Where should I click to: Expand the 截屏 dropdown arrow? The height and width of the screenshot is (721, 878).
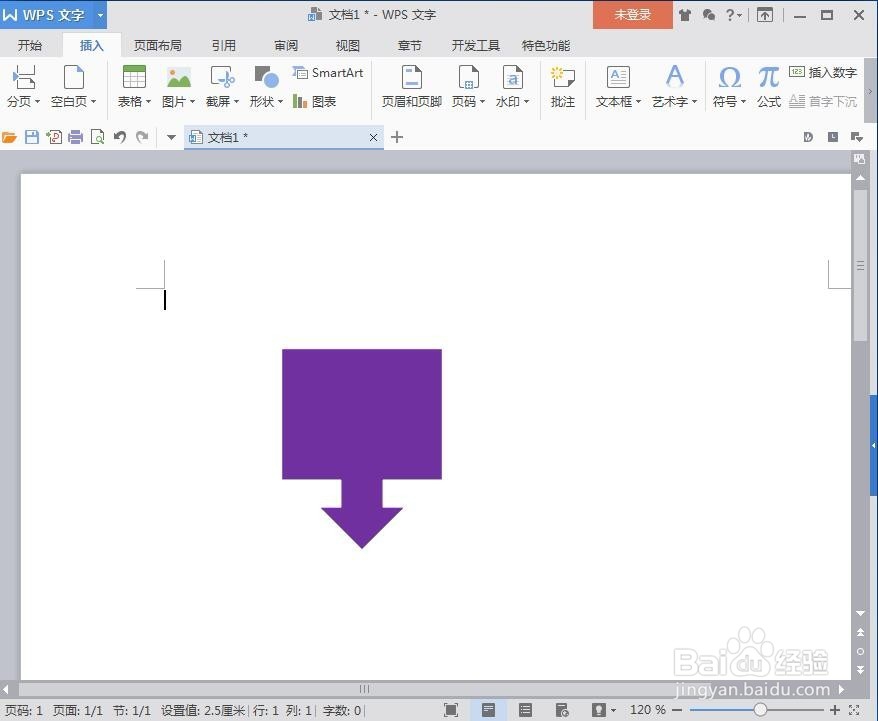[x=236, y=102]
